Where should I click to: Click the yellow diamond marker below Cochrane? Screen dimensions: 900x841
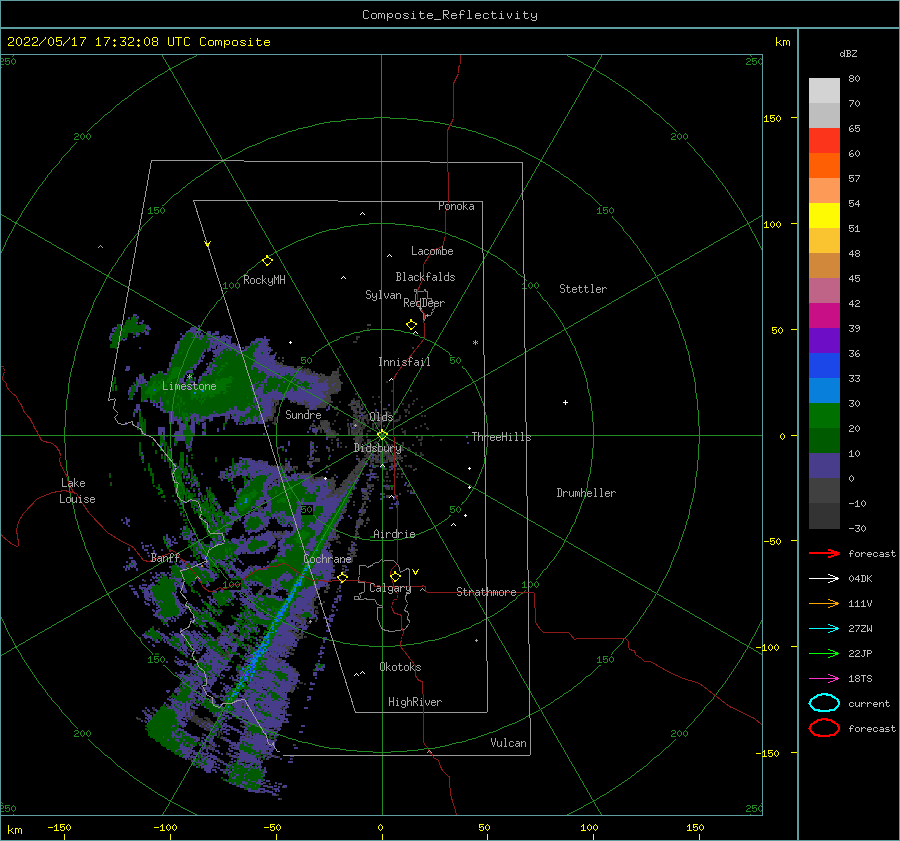(342, 577)
